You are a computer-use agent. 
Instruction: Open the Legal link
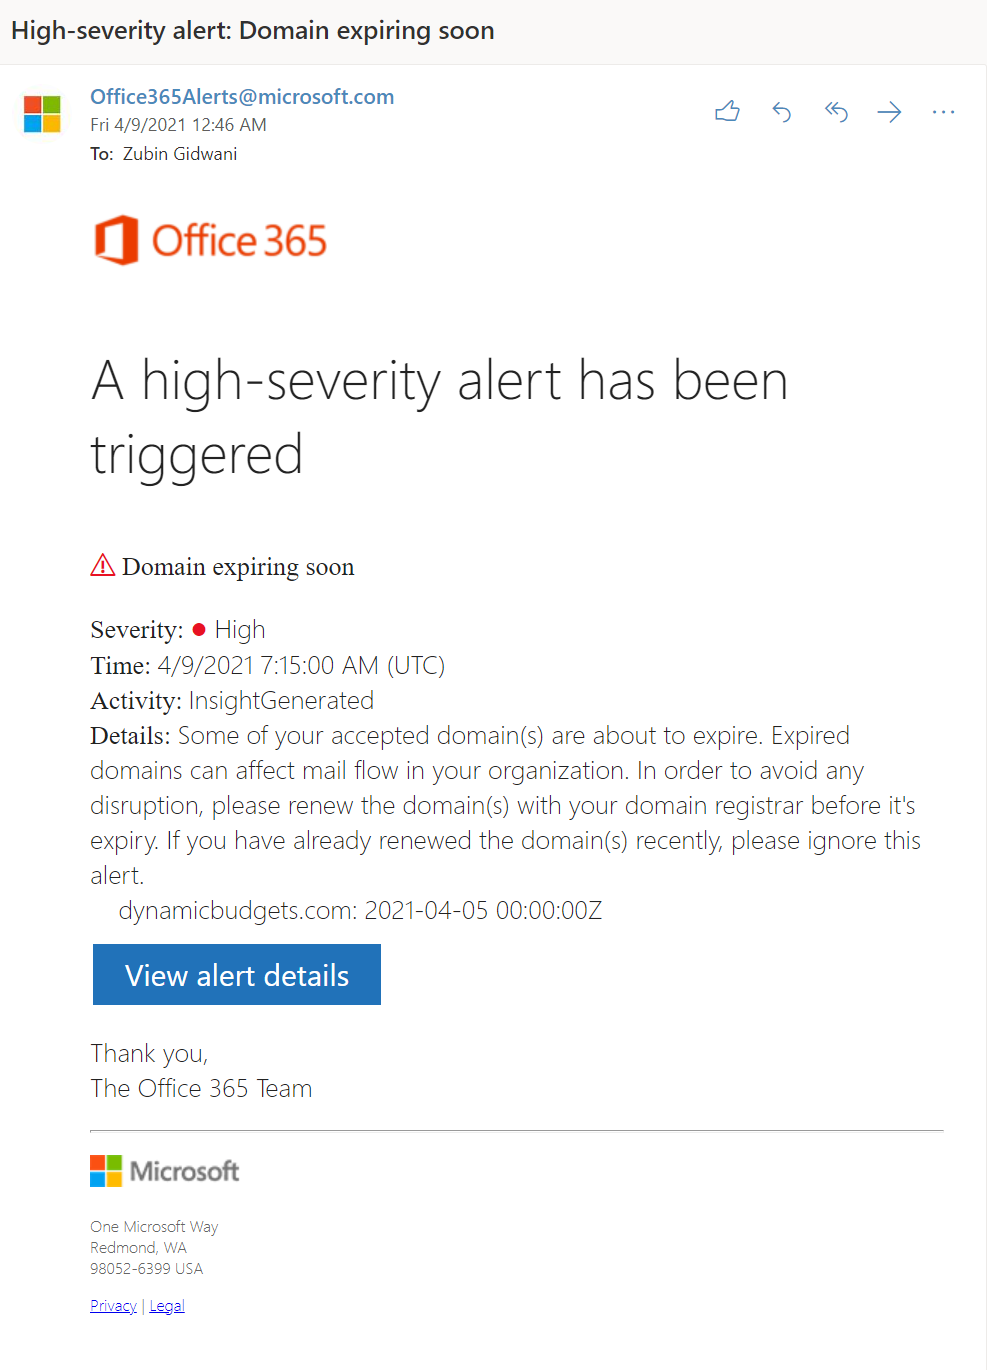pos(167,1306)
